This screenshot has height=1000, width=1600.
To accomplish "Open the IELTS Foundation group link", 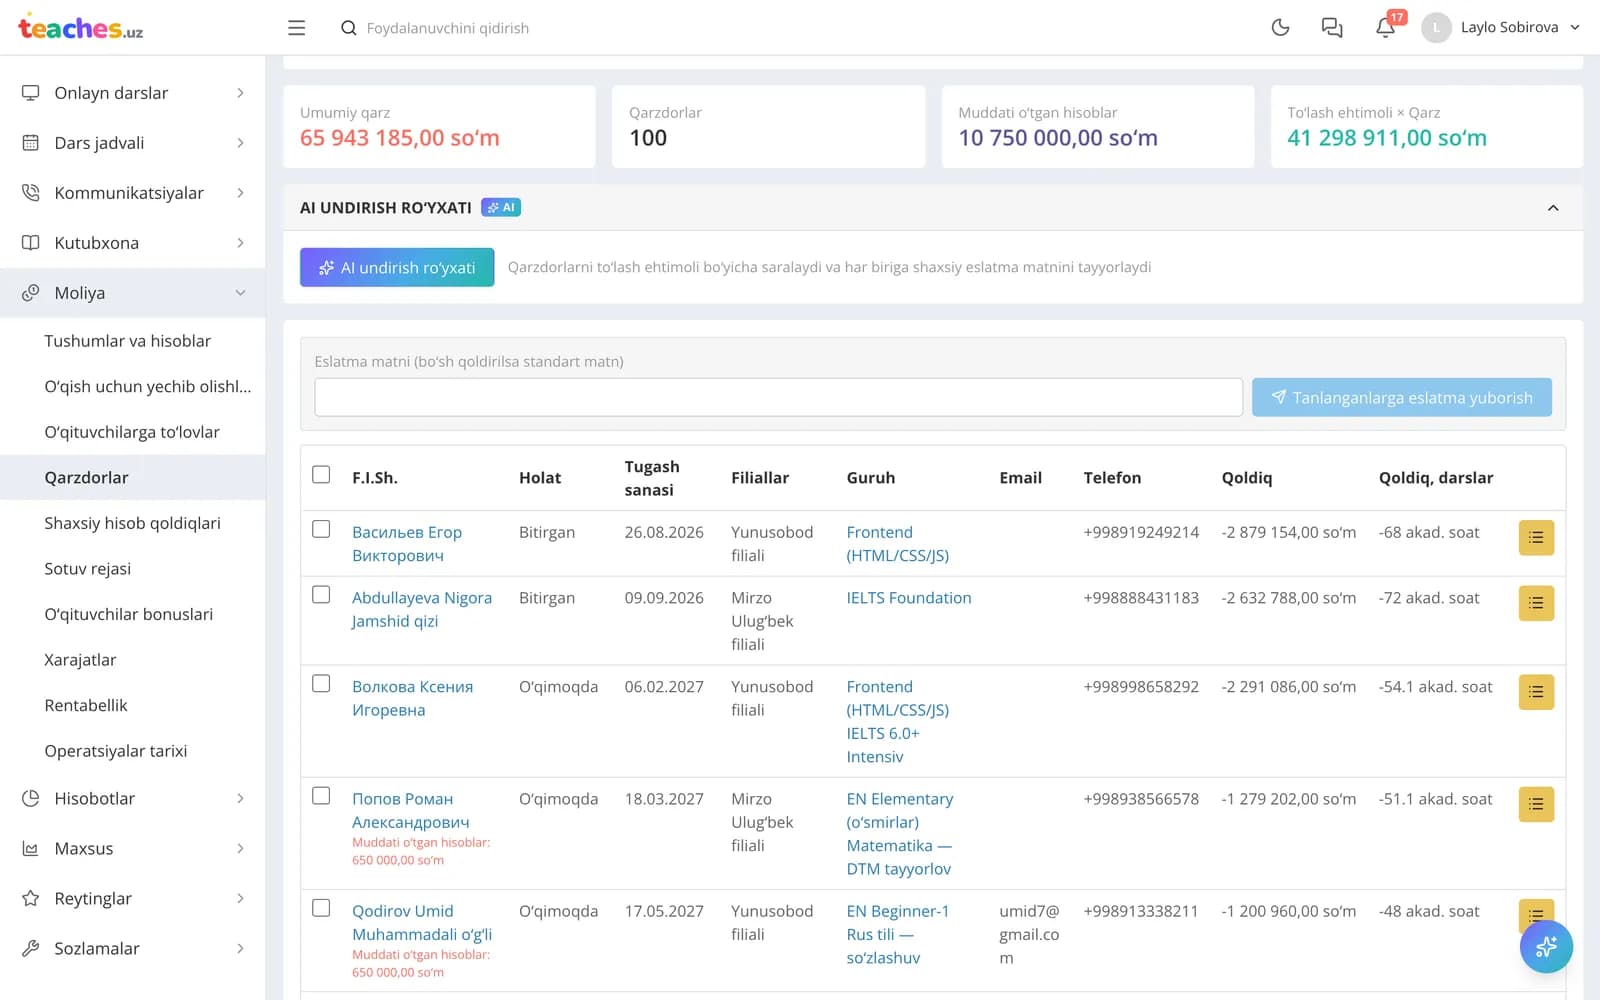I will (909, 598).
